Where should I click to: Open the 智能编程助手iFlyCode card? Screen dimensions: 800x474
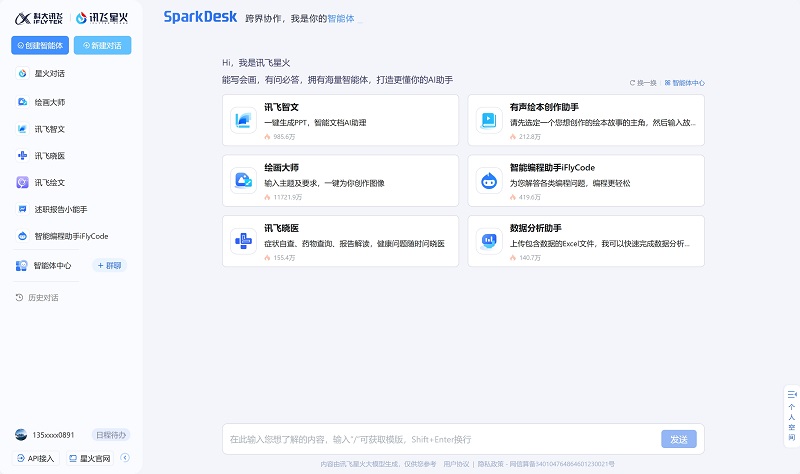pos(586,181)
